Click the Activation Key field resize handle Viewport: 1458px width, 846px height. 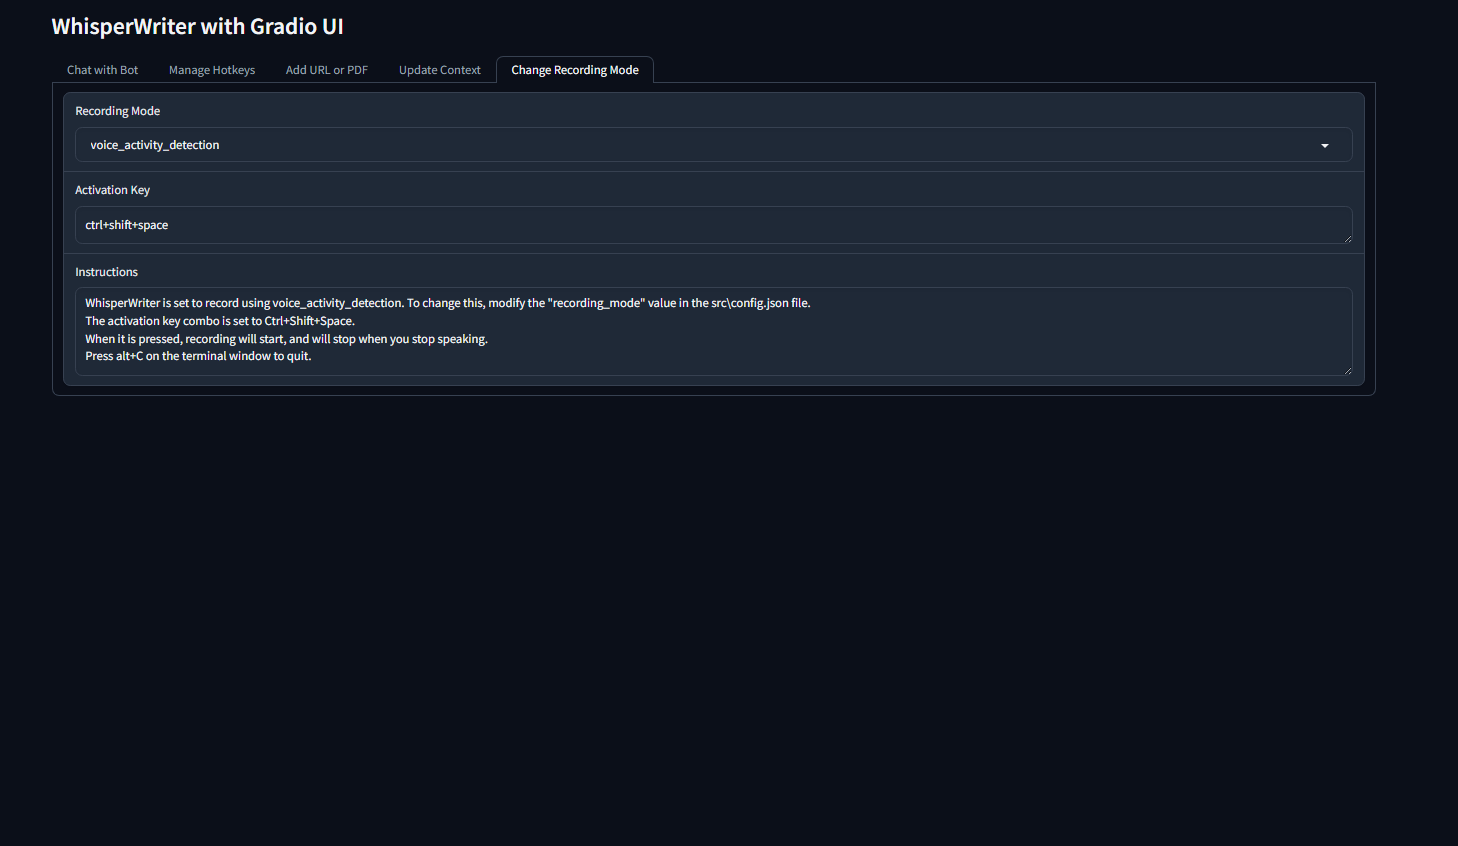[1347, 238]
